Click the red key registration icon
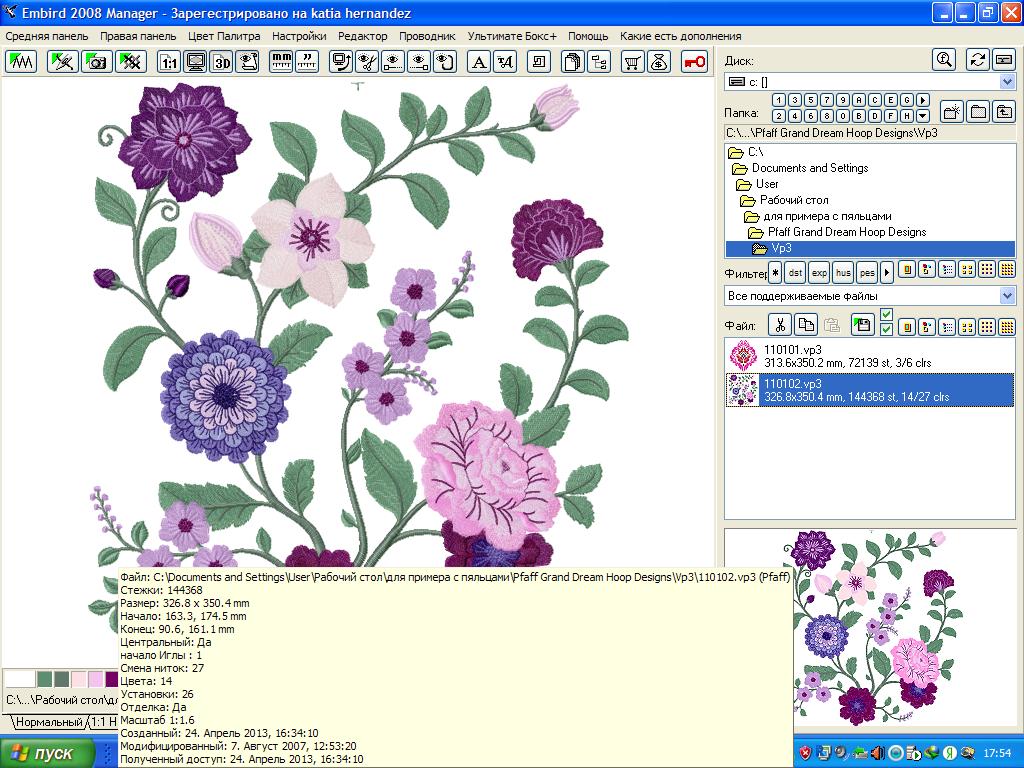 coord(694,62)
